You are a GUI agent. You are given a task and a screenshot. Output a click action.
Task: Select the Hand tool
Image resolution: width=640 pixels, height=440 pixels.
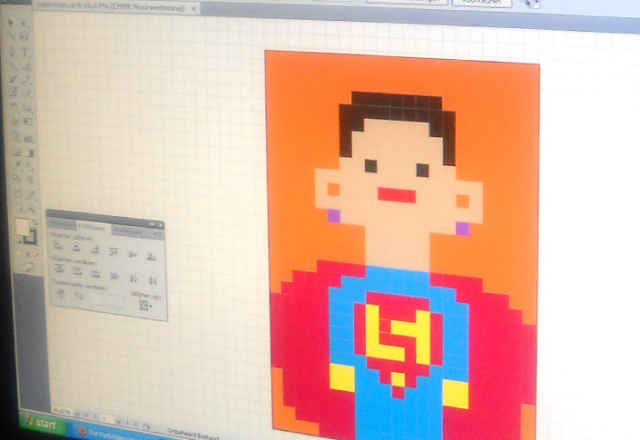[x=18, y=209]
